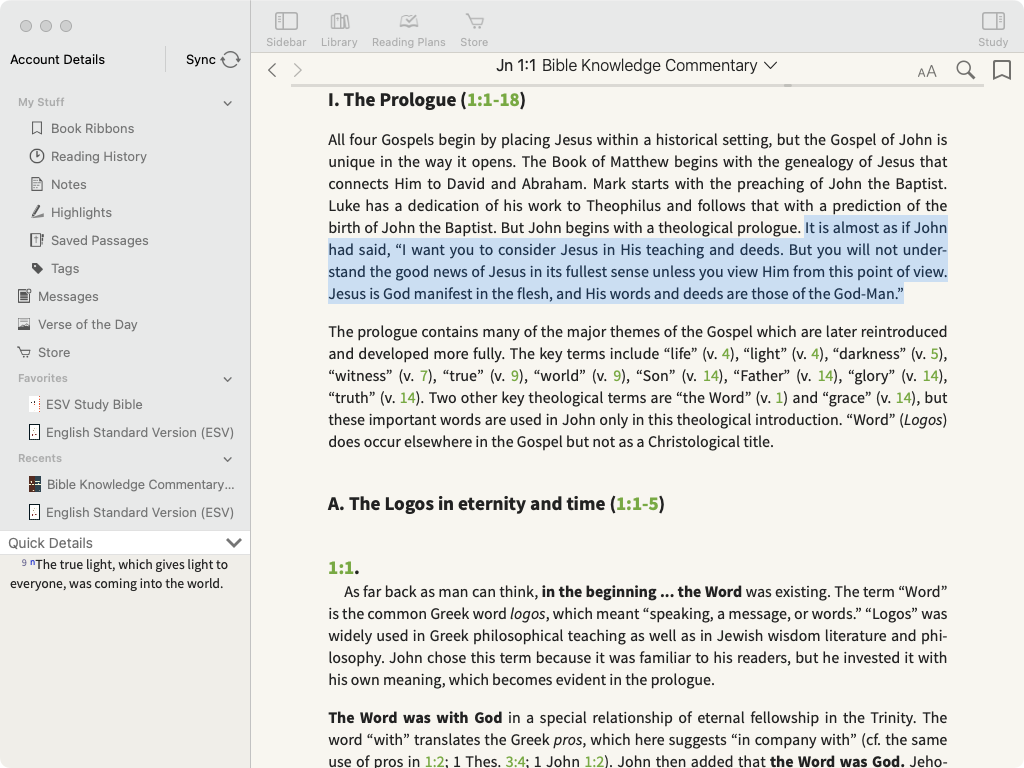This screenshot has width=1024, height=768.
Task: Click the Sync refresh icon
Action: click(x=231, y=60)
